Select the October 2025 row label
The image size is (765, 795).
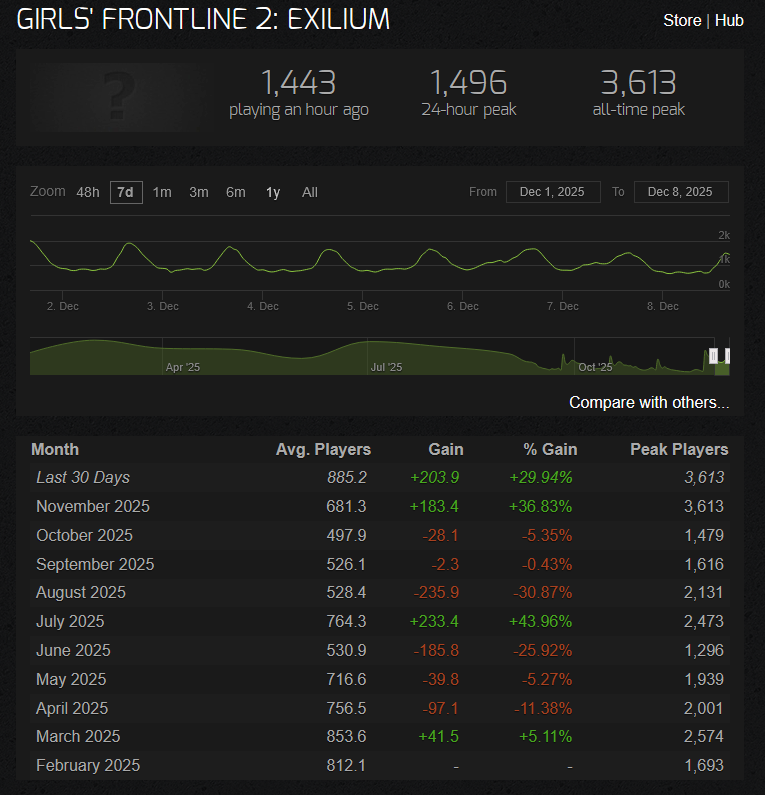[84, 535]
